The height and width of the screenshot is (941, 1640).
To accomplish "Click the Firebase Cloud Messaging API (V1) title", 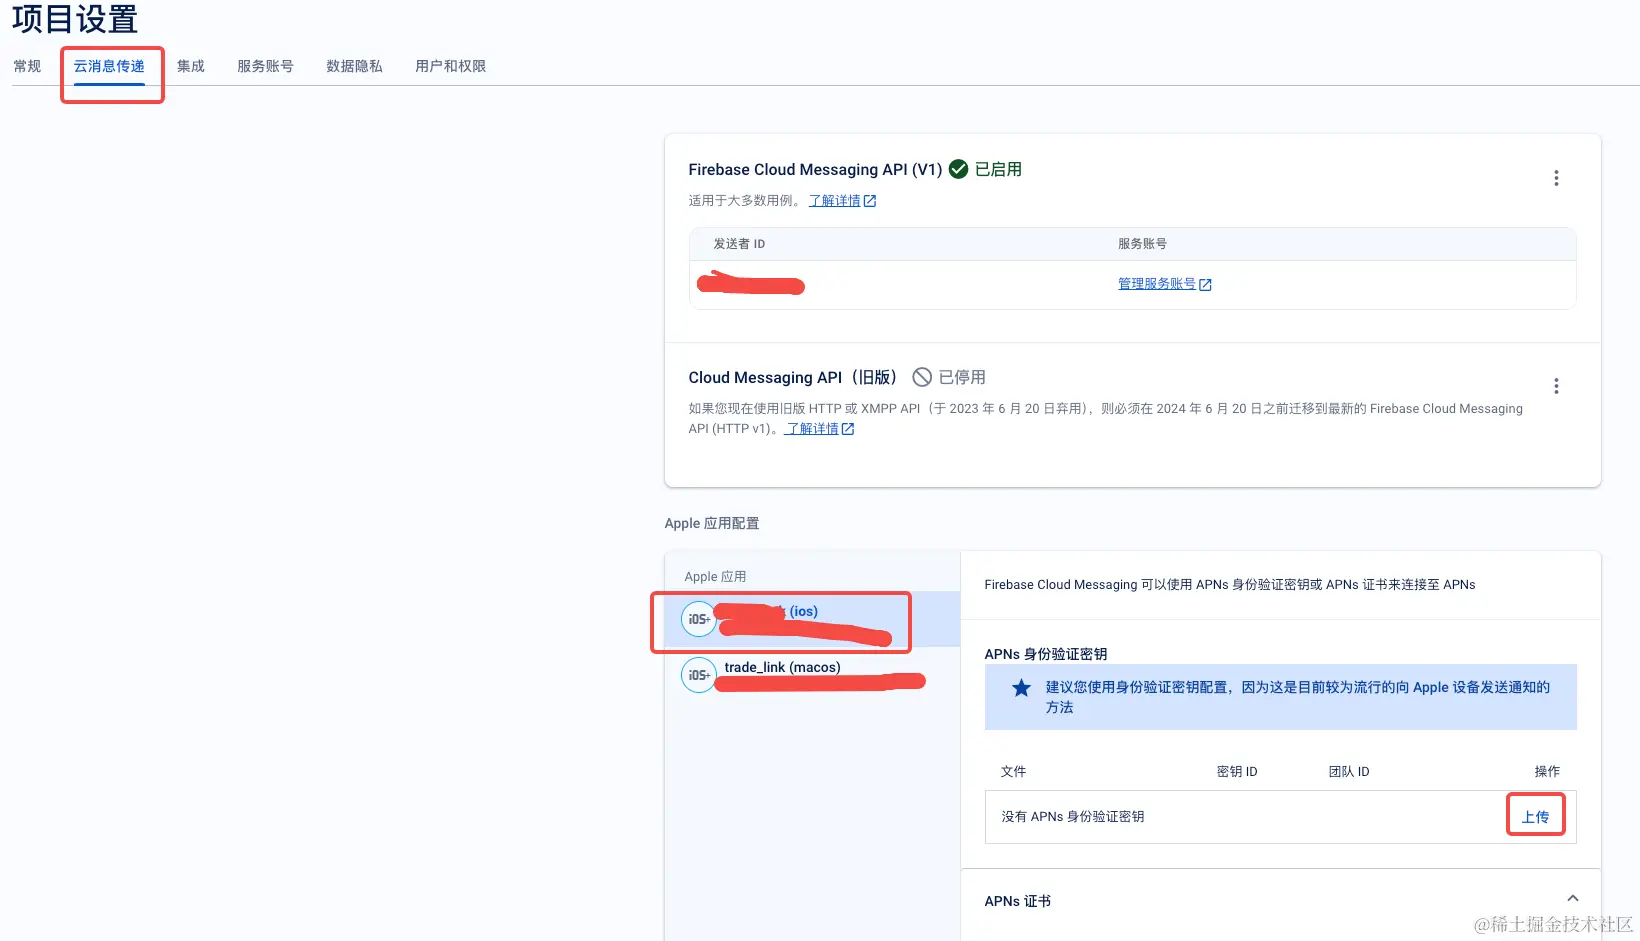I will pos(815,170).
